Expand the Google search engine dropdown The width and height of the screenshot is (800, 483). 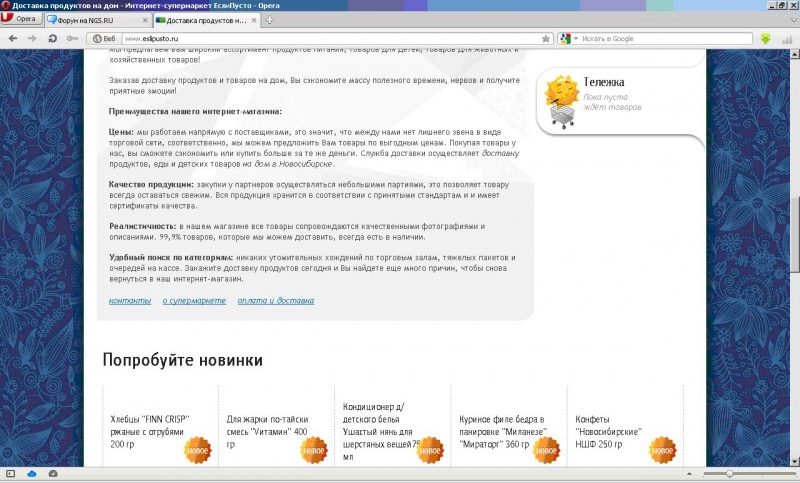567,38
